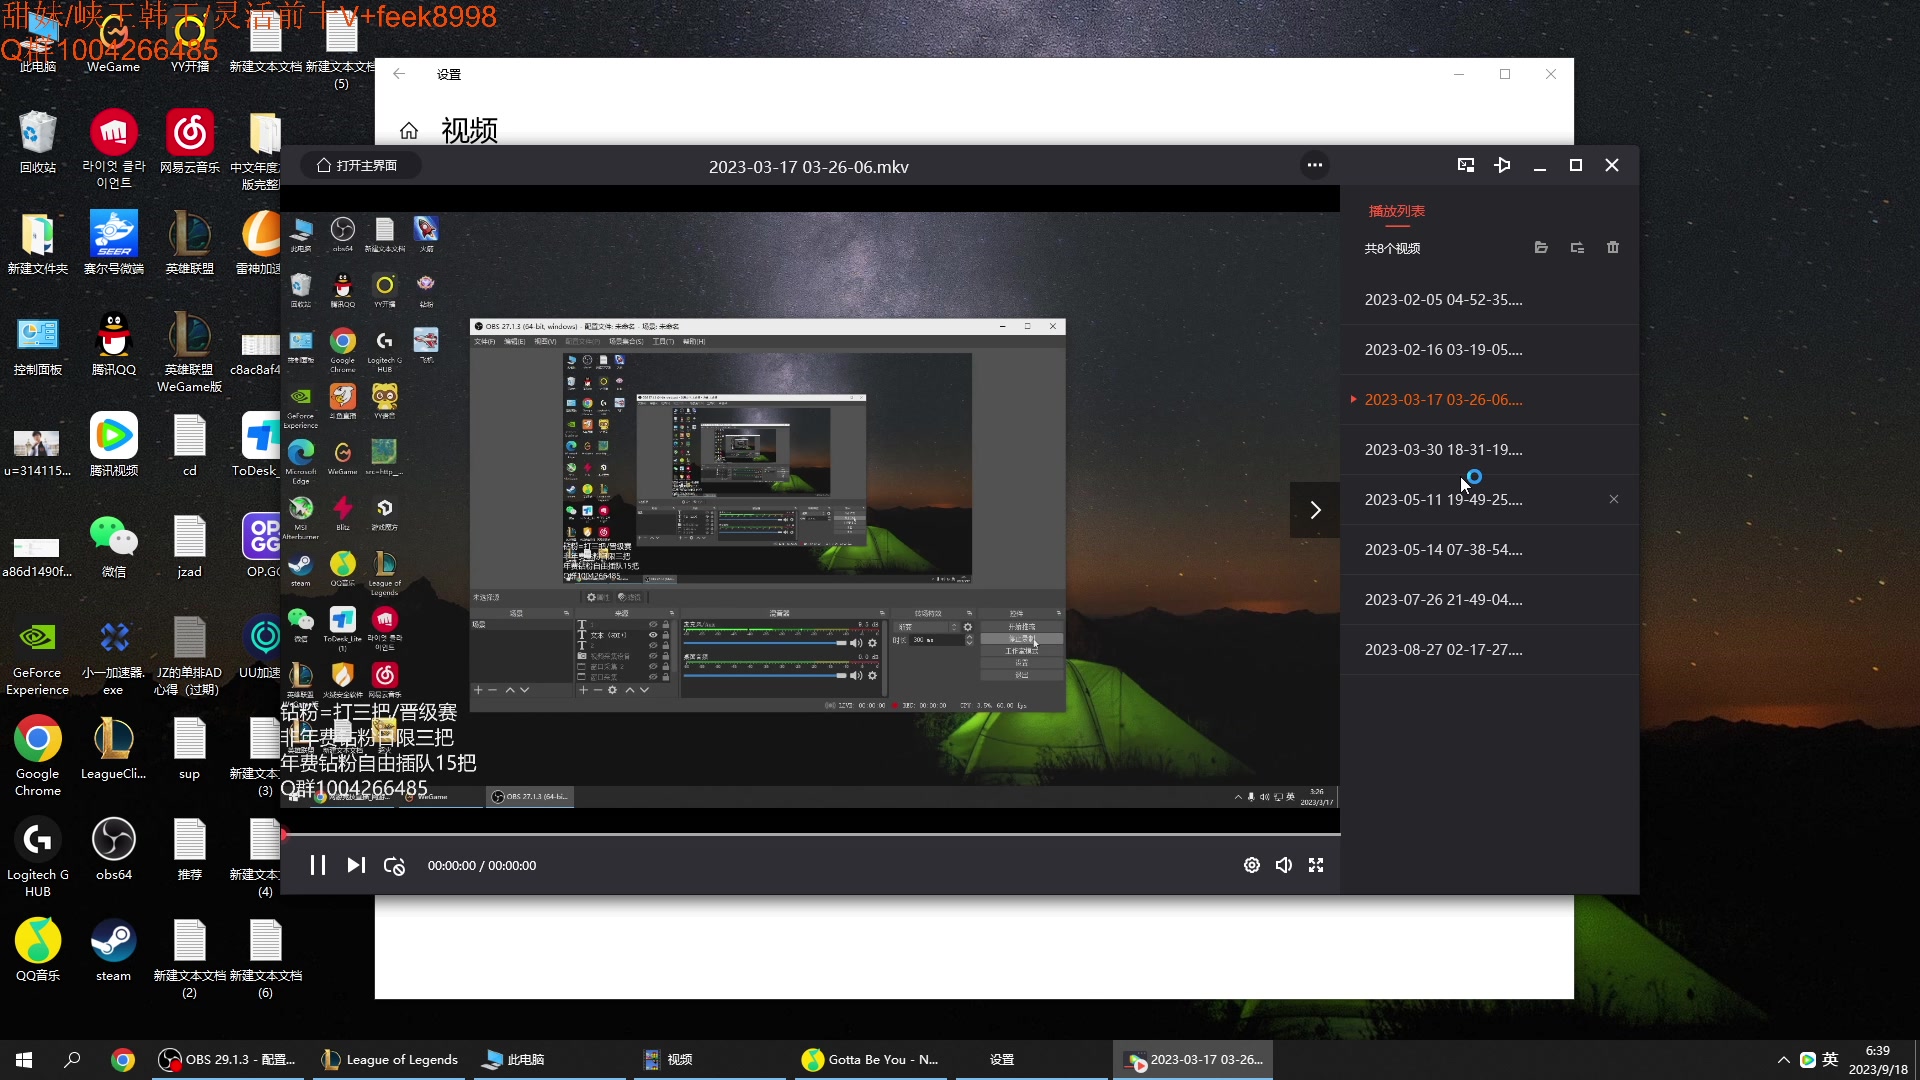This screenshot has height=1080, width=1920.
Task: Select the 推荐 text file icon
Action: [190, 849]
